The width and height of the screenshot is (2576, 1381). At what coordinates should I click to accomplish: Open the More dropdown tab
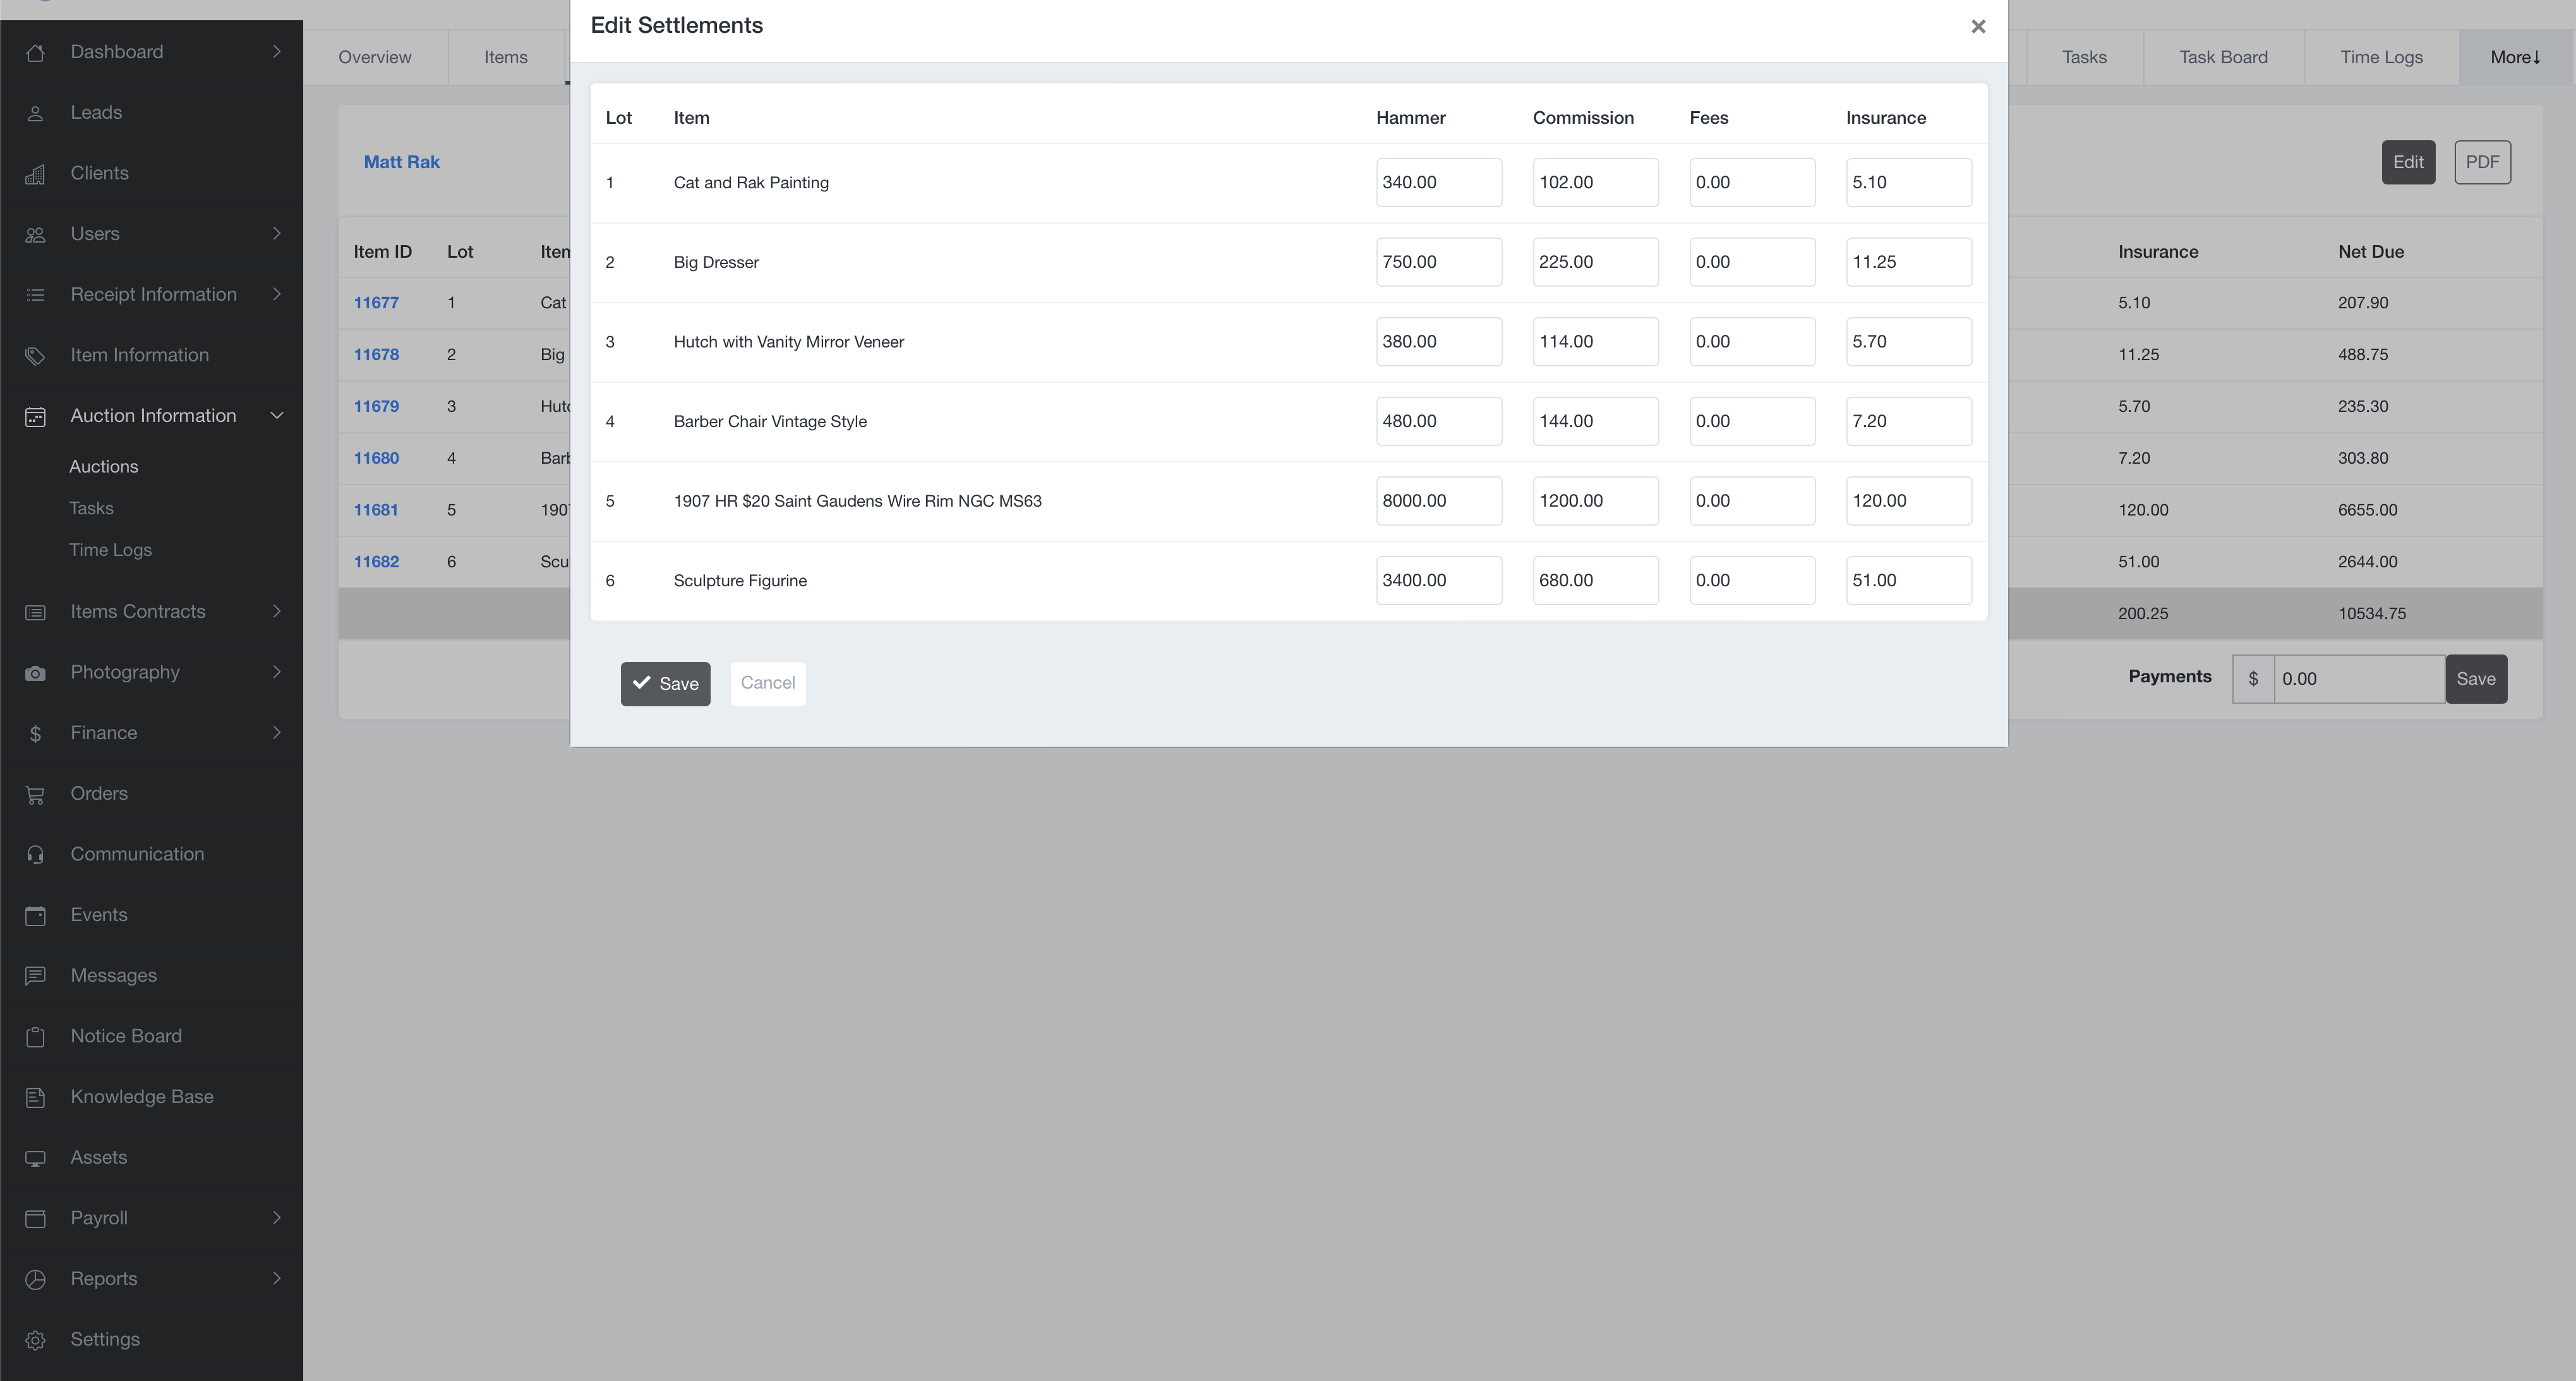[2515, 57]
